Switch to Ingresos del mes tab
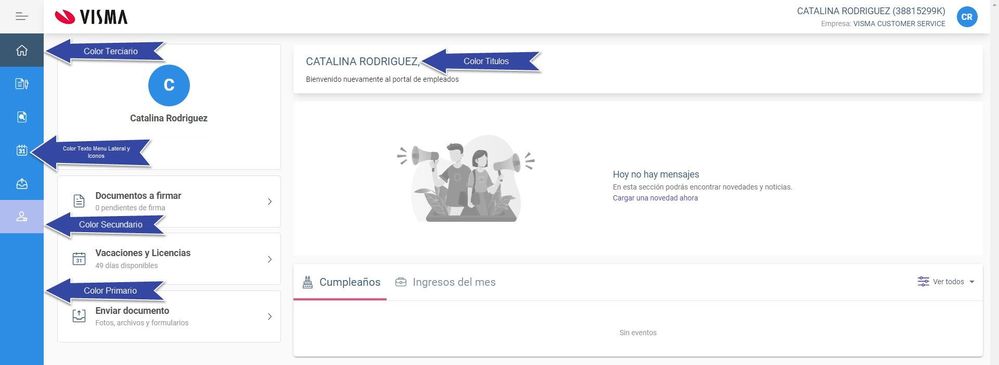Viewport: 999px width, 365px height. coord(445,282)
